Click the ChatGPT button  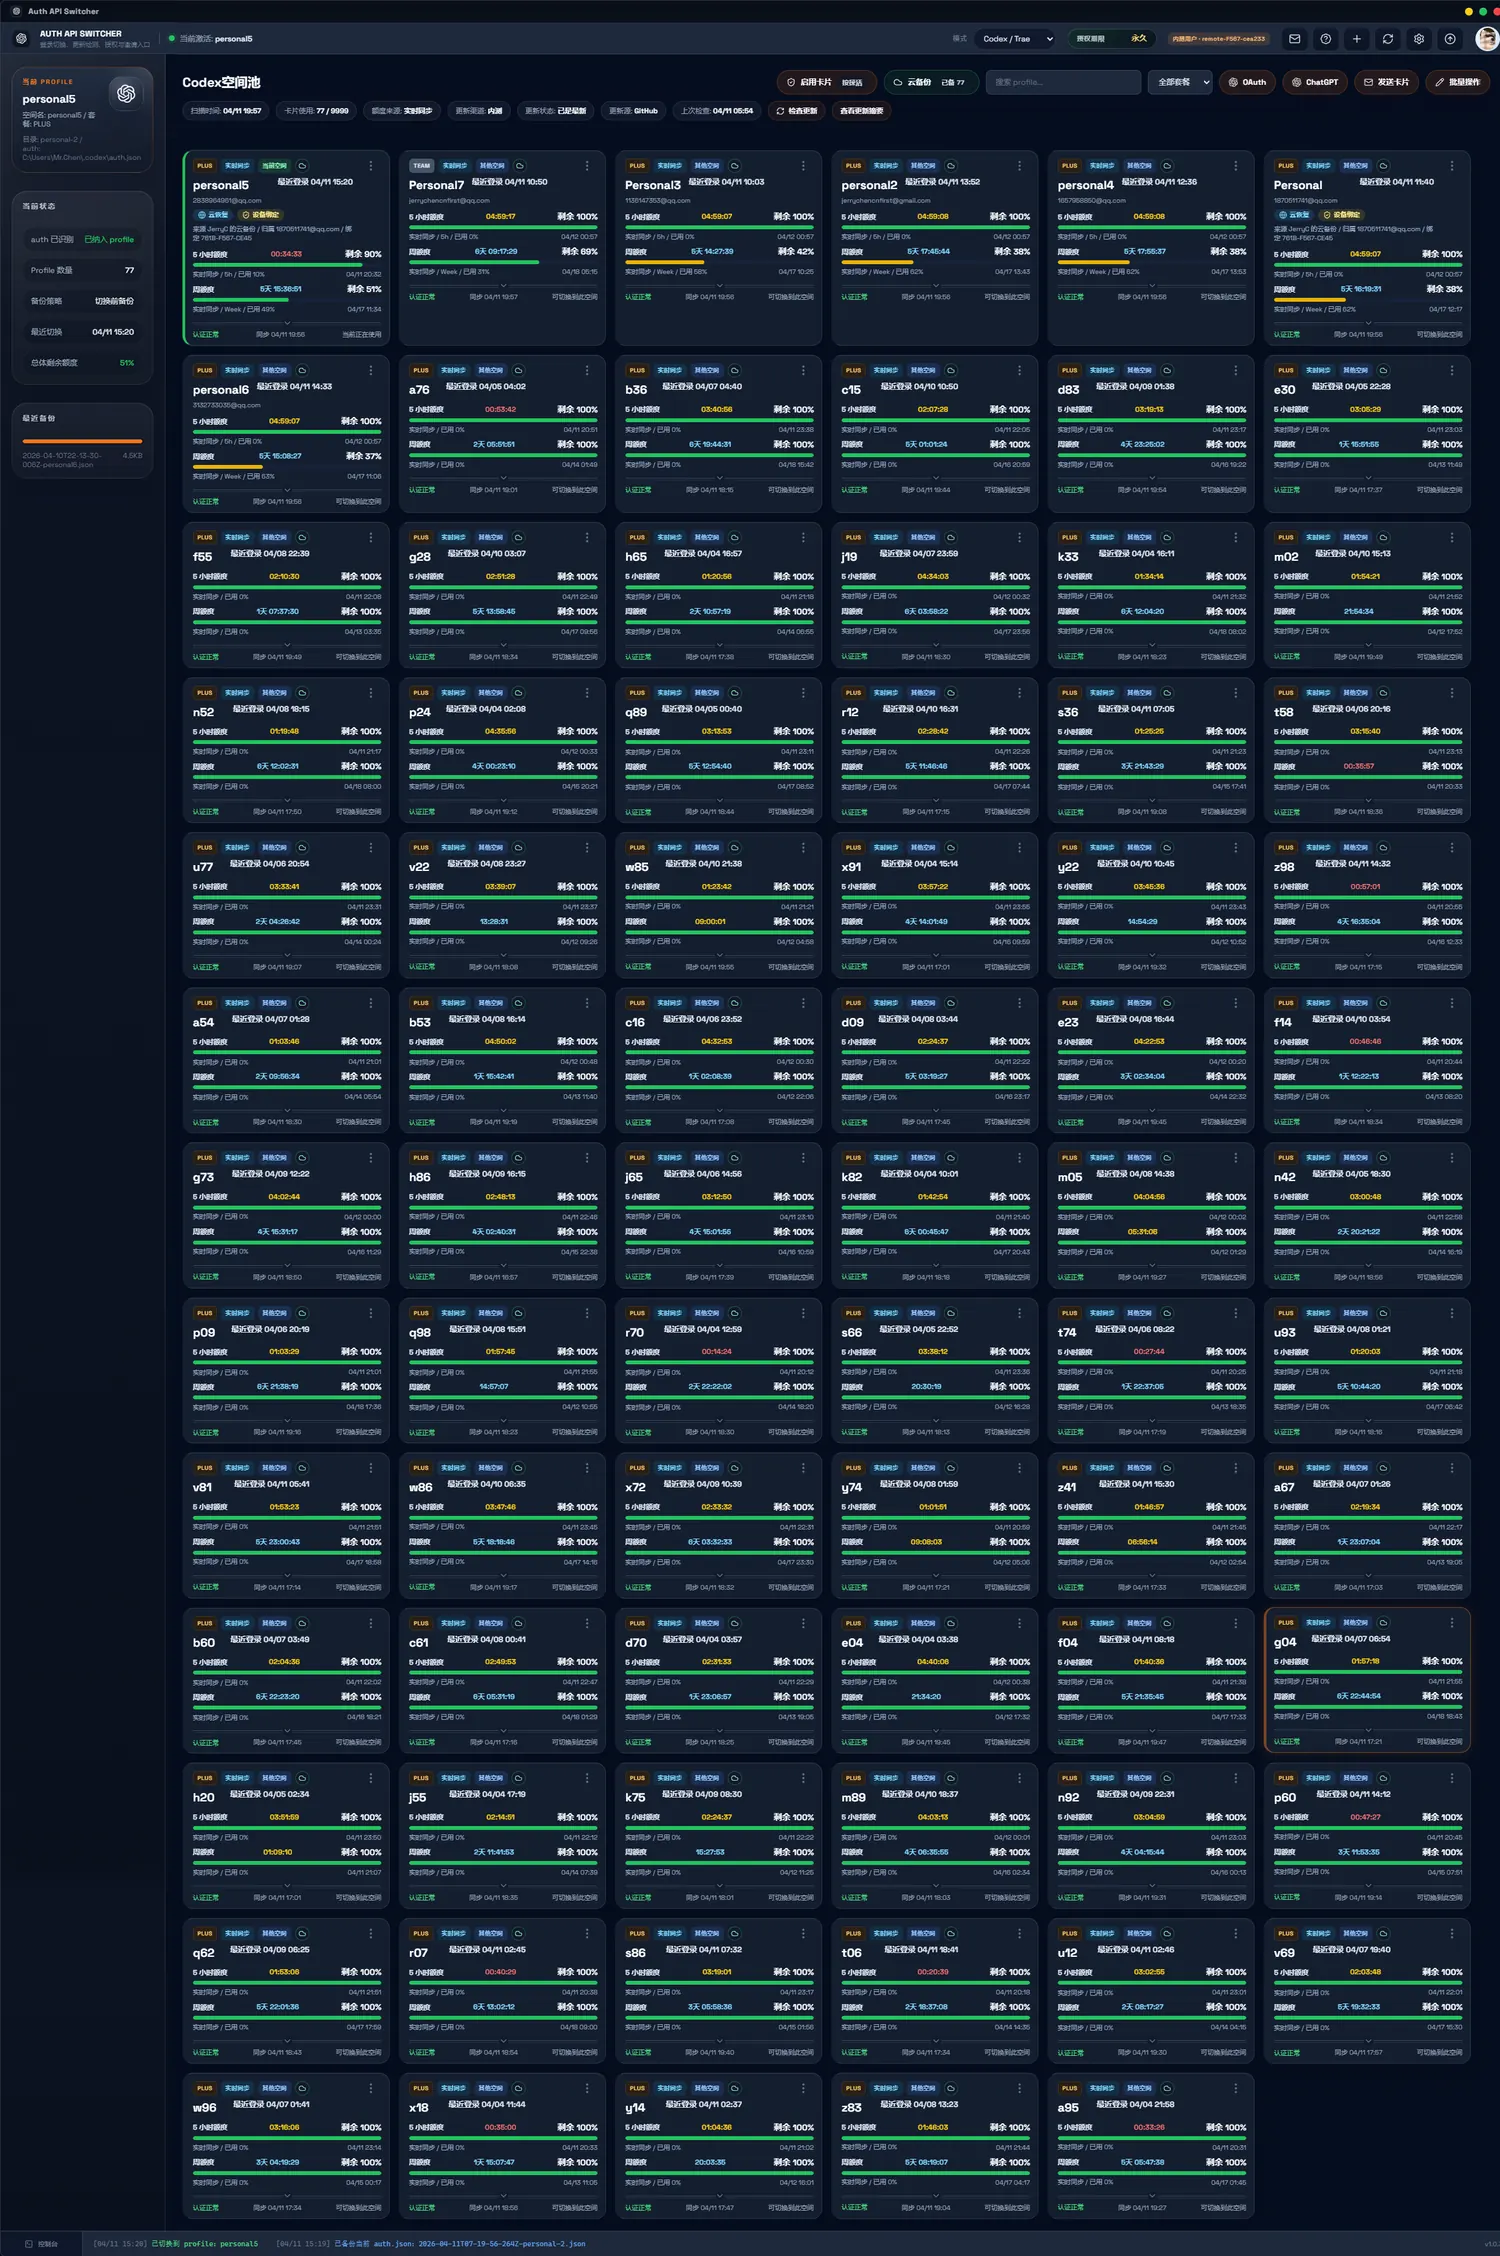click(x=1314, y=82)
